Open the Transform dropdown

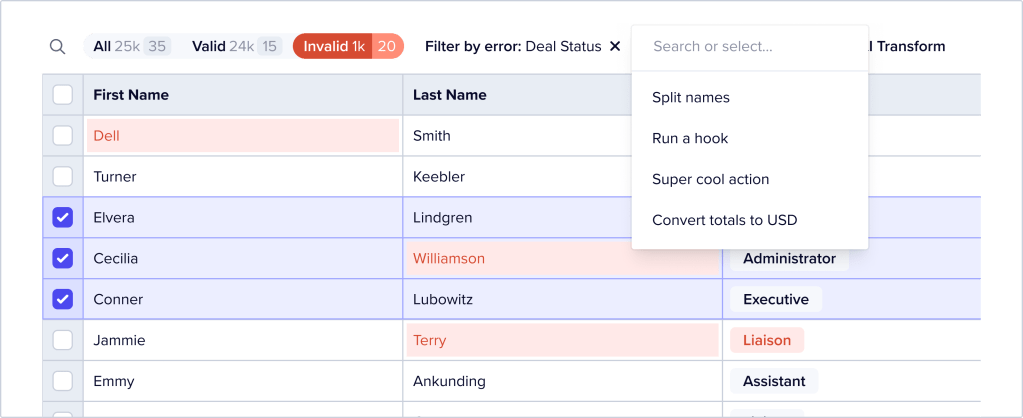908,46
